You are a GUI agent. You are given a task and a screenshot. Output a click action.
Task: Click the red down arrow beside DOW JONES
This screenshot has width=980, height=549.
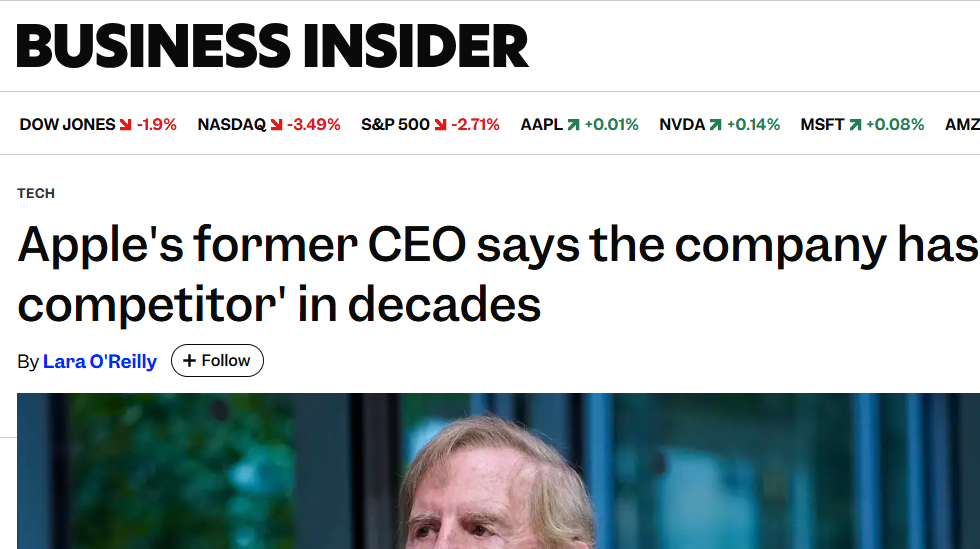pos(125,125)
